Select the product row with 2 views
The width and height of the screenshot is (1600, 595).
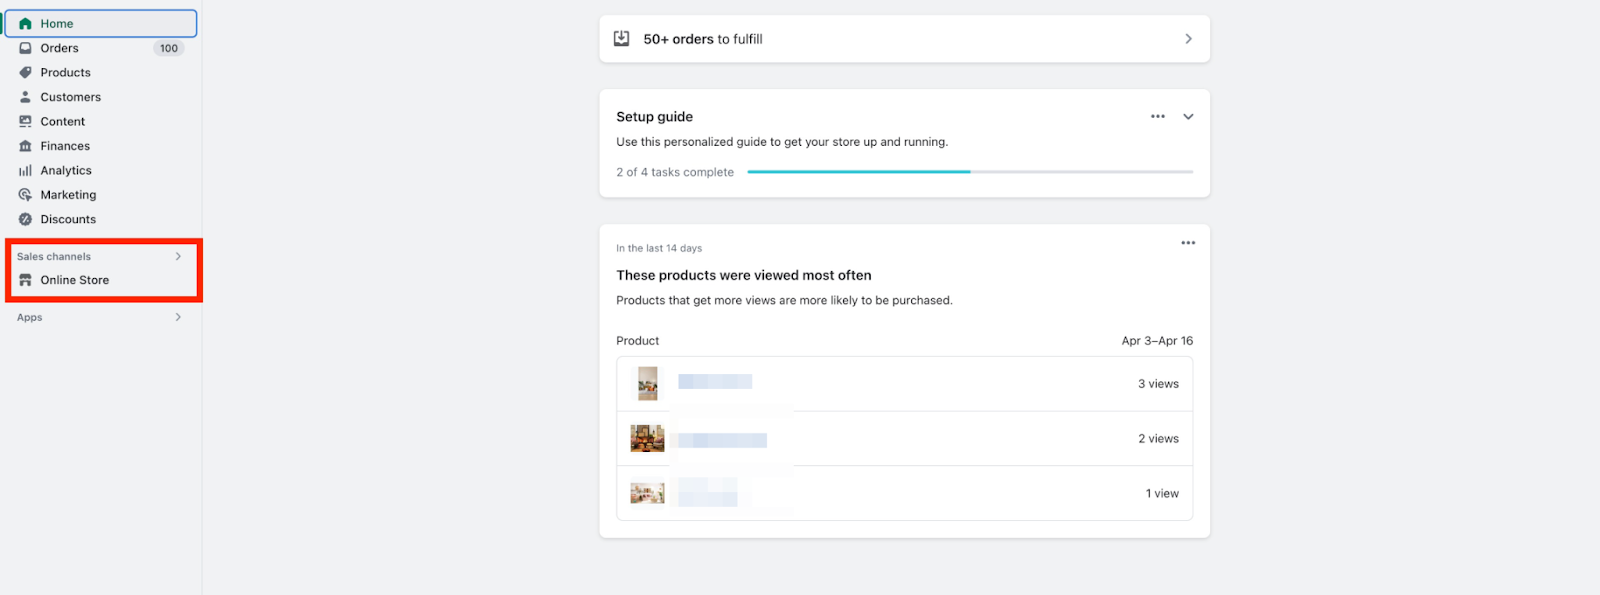point(904,438)
